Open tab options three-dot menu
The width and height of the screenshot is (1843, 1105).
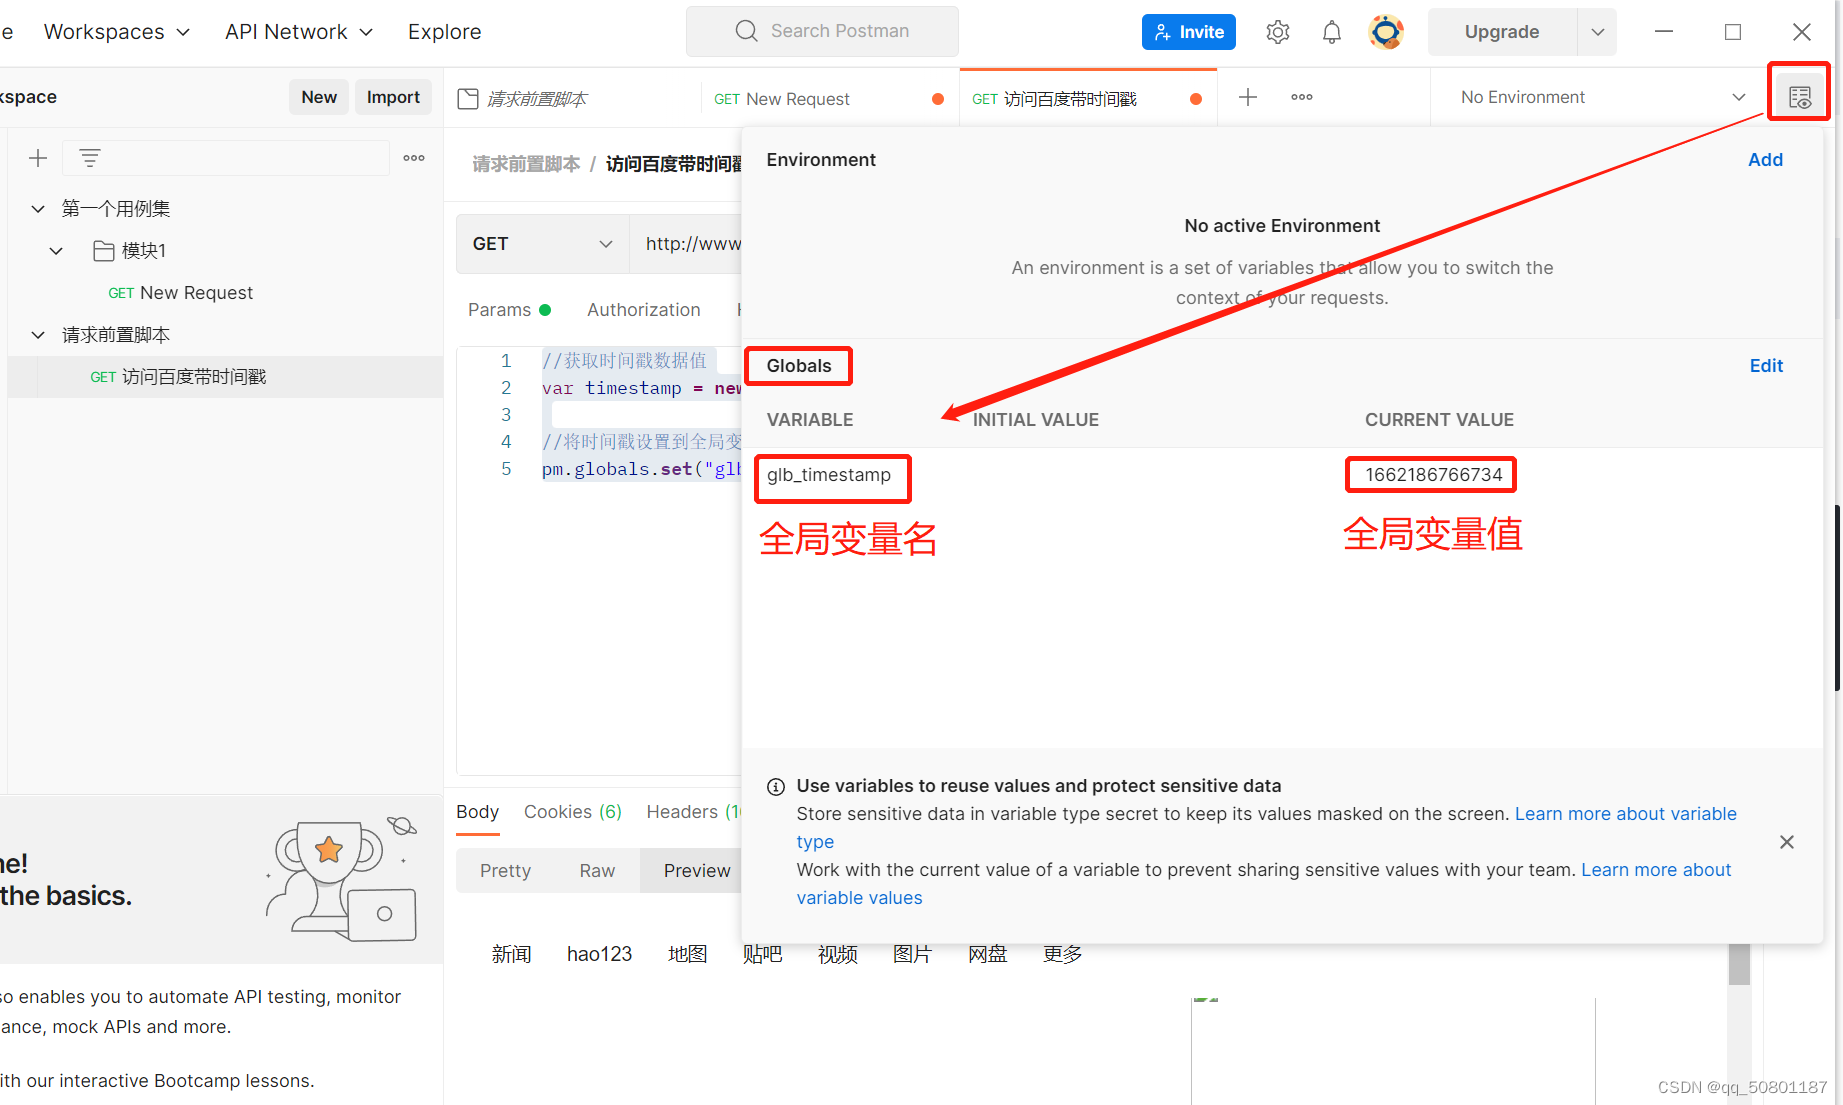click(1301, 97)
